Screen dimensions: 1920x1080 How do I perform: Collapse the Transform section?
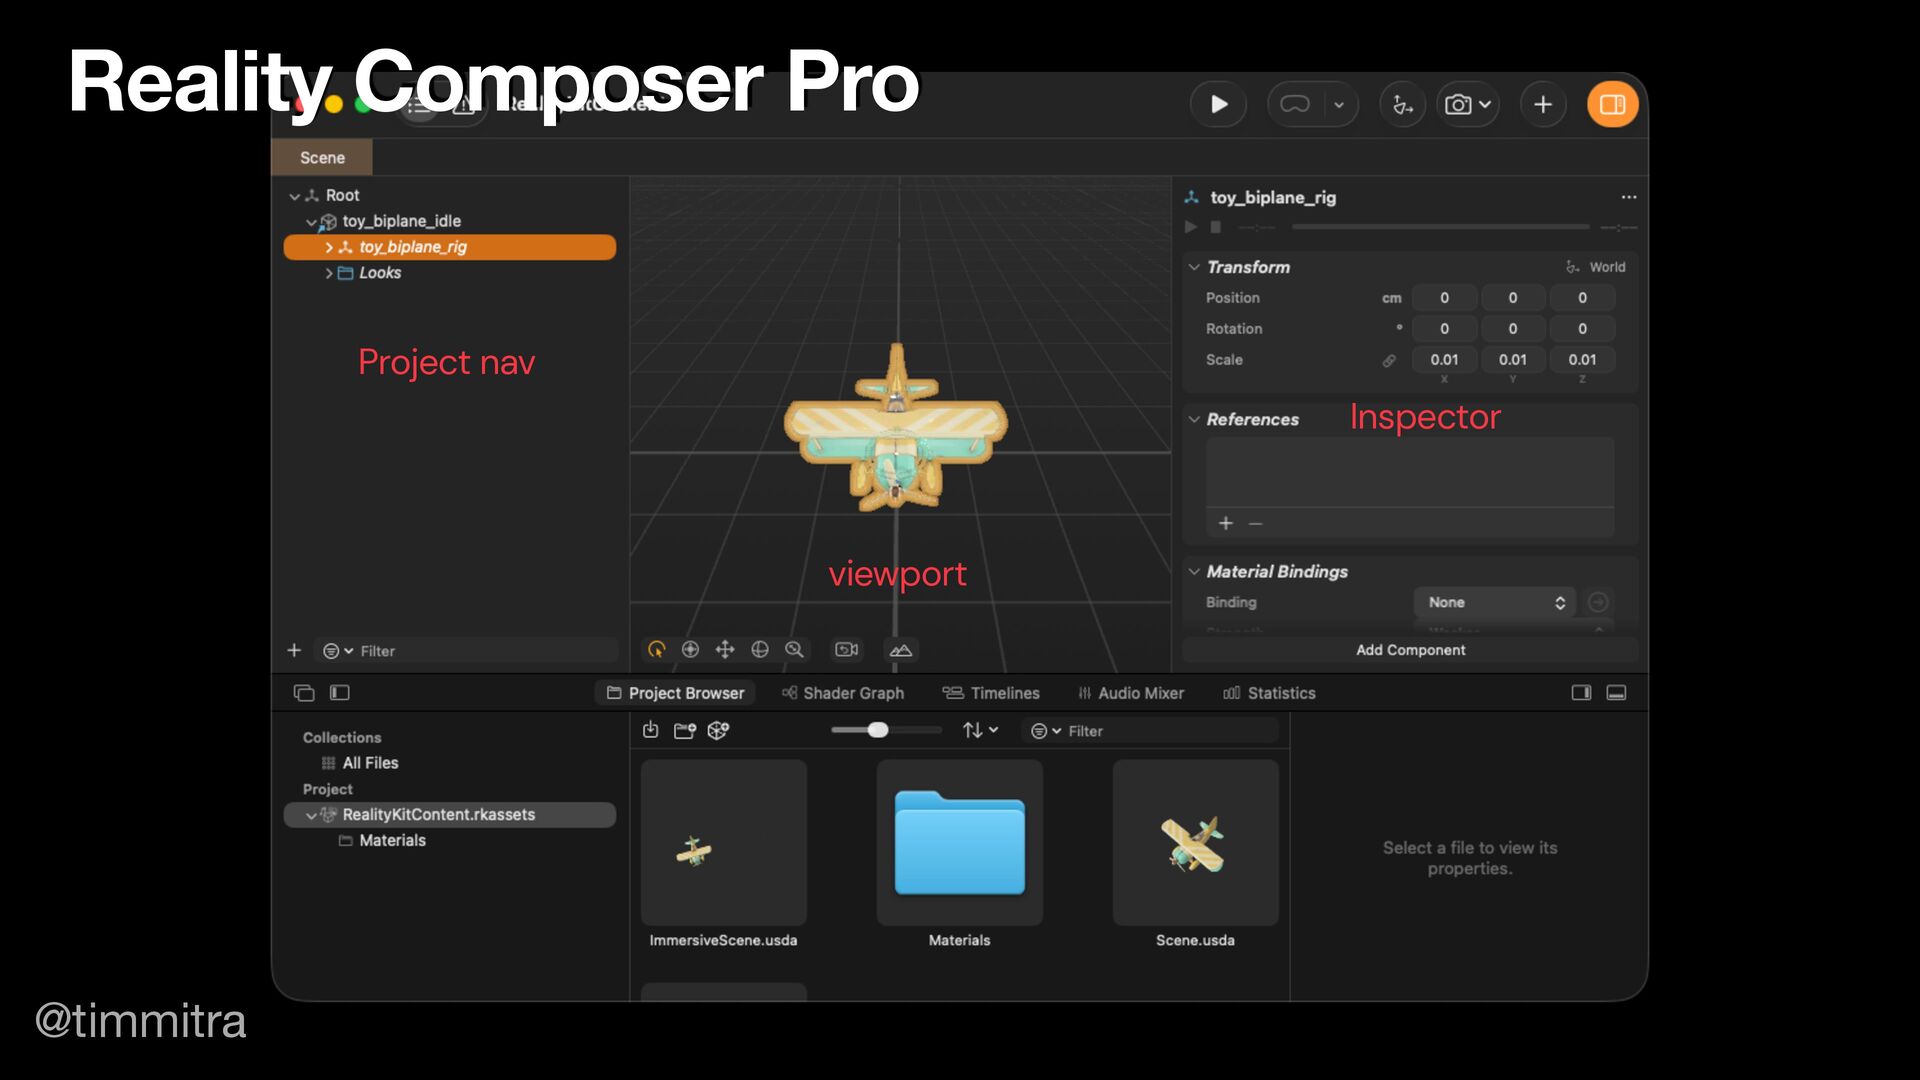pyautogui.click(x=1194, y=267)
